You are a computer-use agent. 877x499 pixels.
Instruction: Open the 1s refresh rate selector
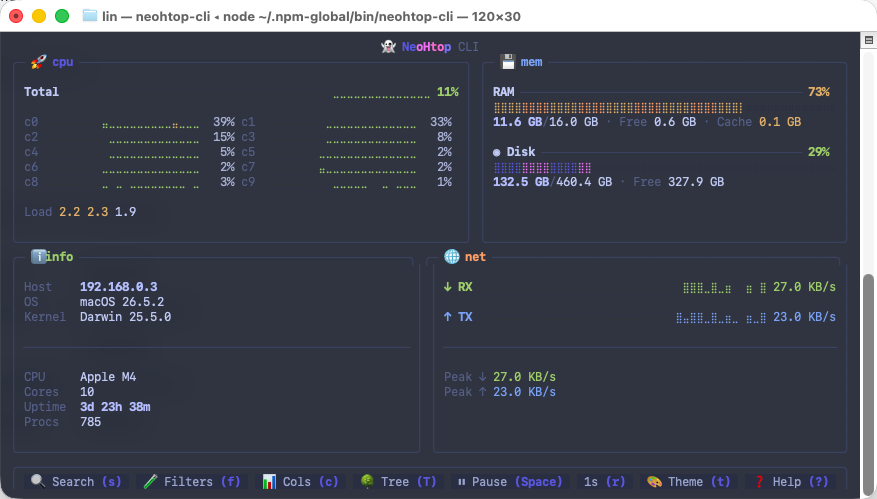[x=605, y=482]
